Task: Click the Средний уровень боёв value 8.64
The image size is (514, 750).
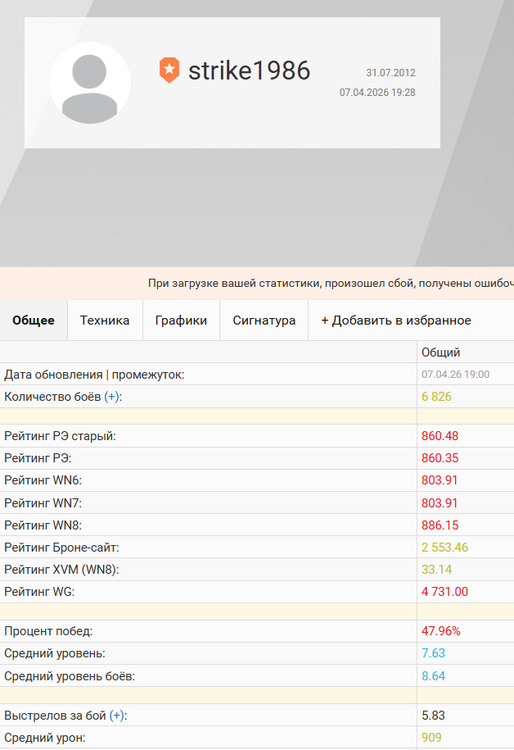Action: coord(433,676)
